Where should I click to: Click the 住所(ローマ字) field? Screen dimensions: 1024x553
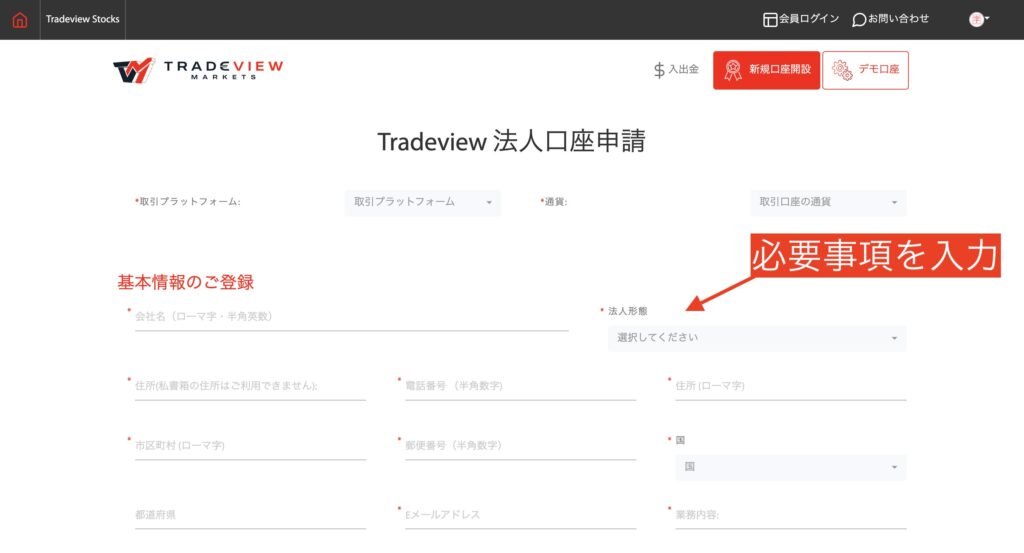point(791,387)
